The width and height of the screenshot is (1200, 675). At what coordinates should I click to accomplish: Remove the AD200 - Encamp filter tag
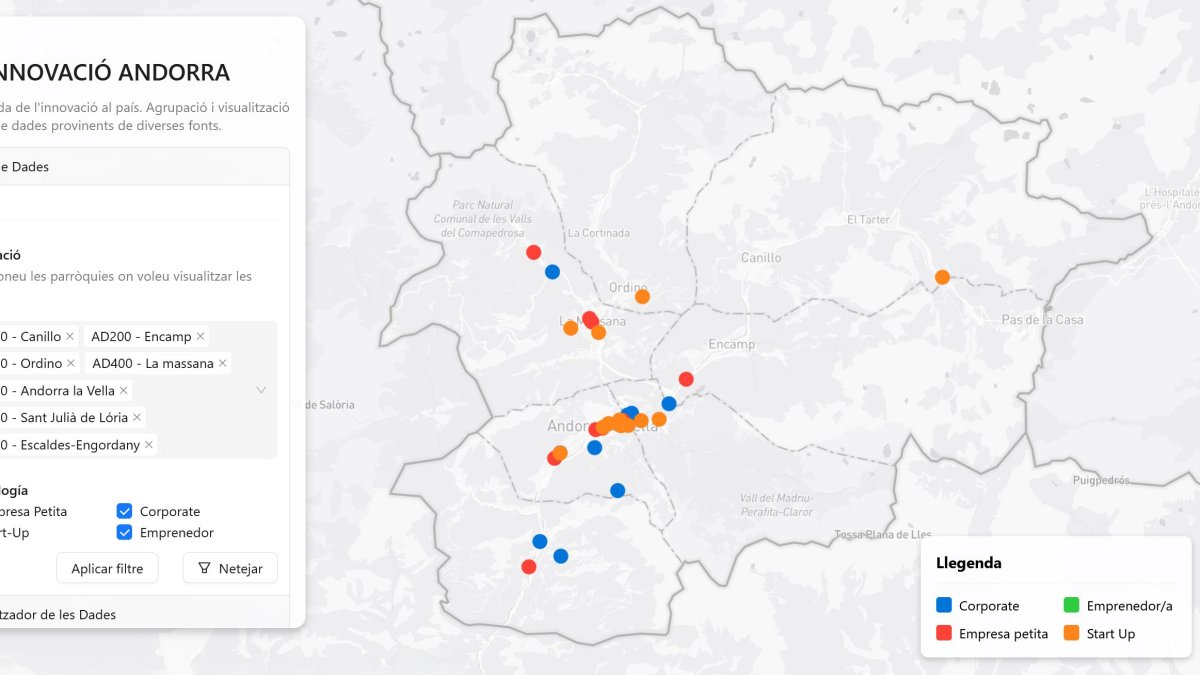point(200,336)
